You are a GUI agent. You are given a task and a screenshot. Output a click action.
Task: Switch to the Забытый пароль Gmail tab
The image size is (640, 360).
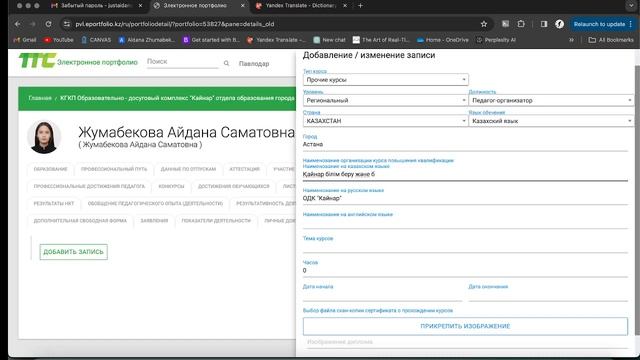[97, 6]
